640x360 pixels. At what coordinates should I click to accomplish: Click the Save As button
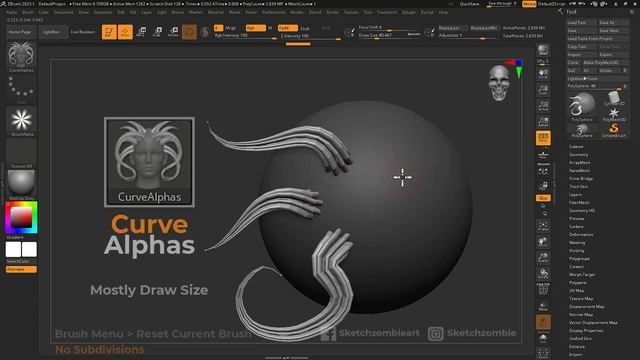(x=613, y=22)
